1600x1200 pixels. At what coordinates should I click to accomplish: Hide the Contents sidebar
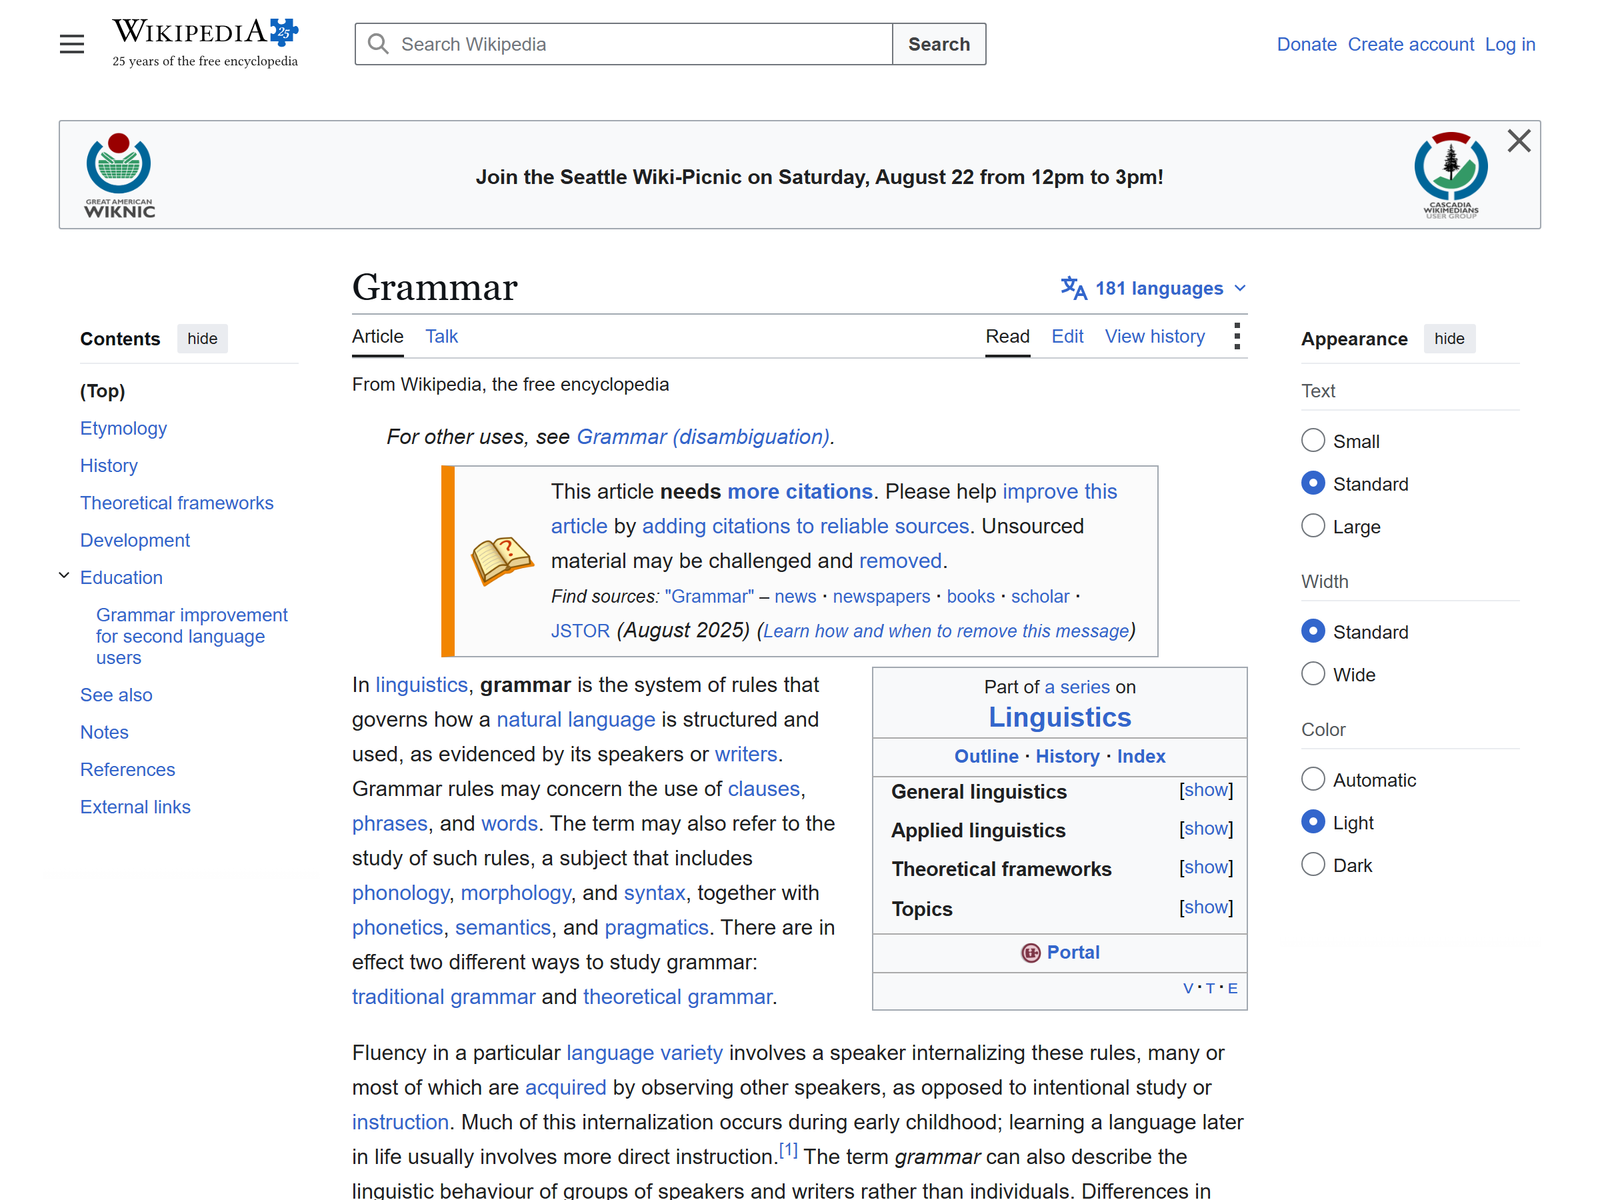(x=202, y=339)
